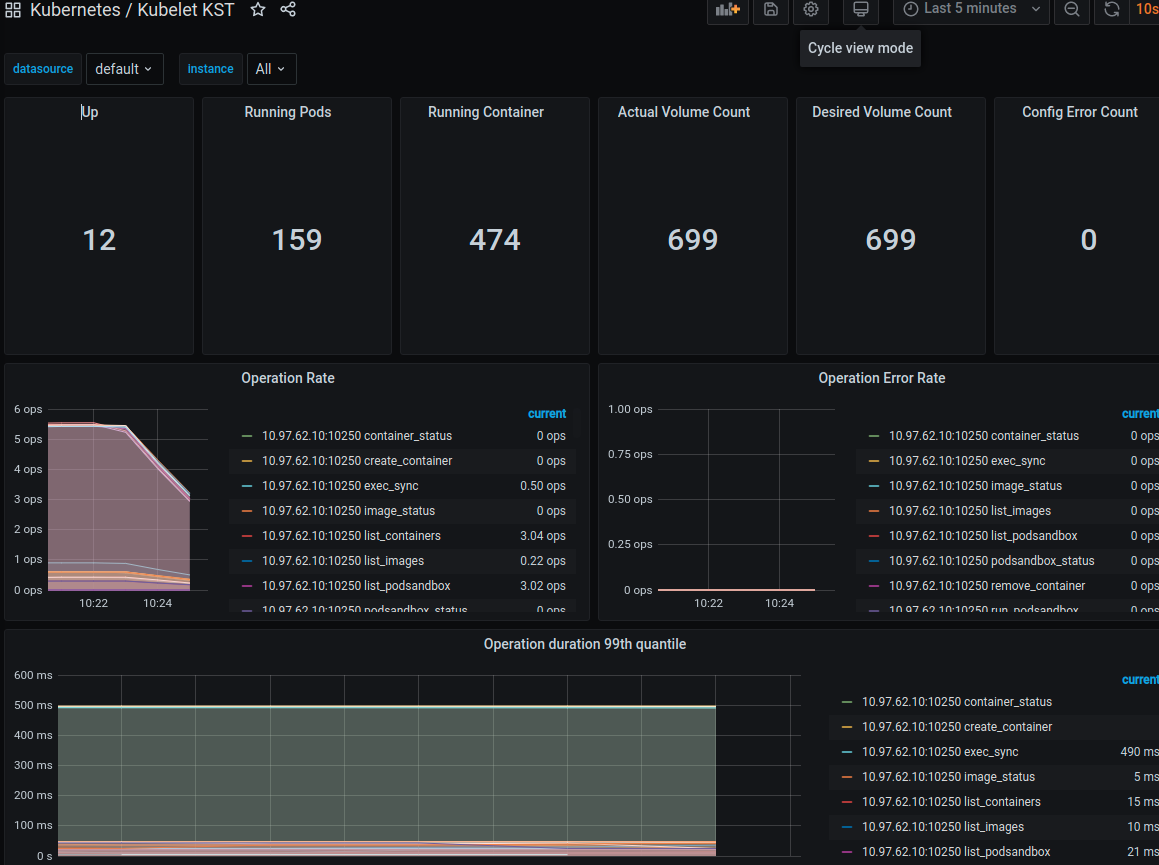
Task: Select list_podsandbox in Operation Error Rate legend
Action: pos(983,536)
